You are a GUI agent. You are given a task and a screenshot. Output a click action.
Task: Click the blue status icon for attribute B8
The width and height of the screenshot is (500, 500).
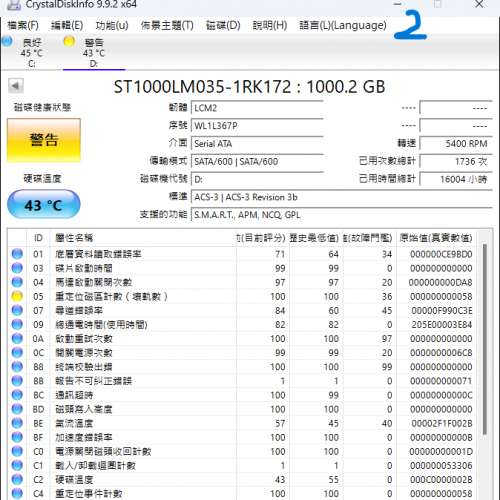click(x=17, y=367)
